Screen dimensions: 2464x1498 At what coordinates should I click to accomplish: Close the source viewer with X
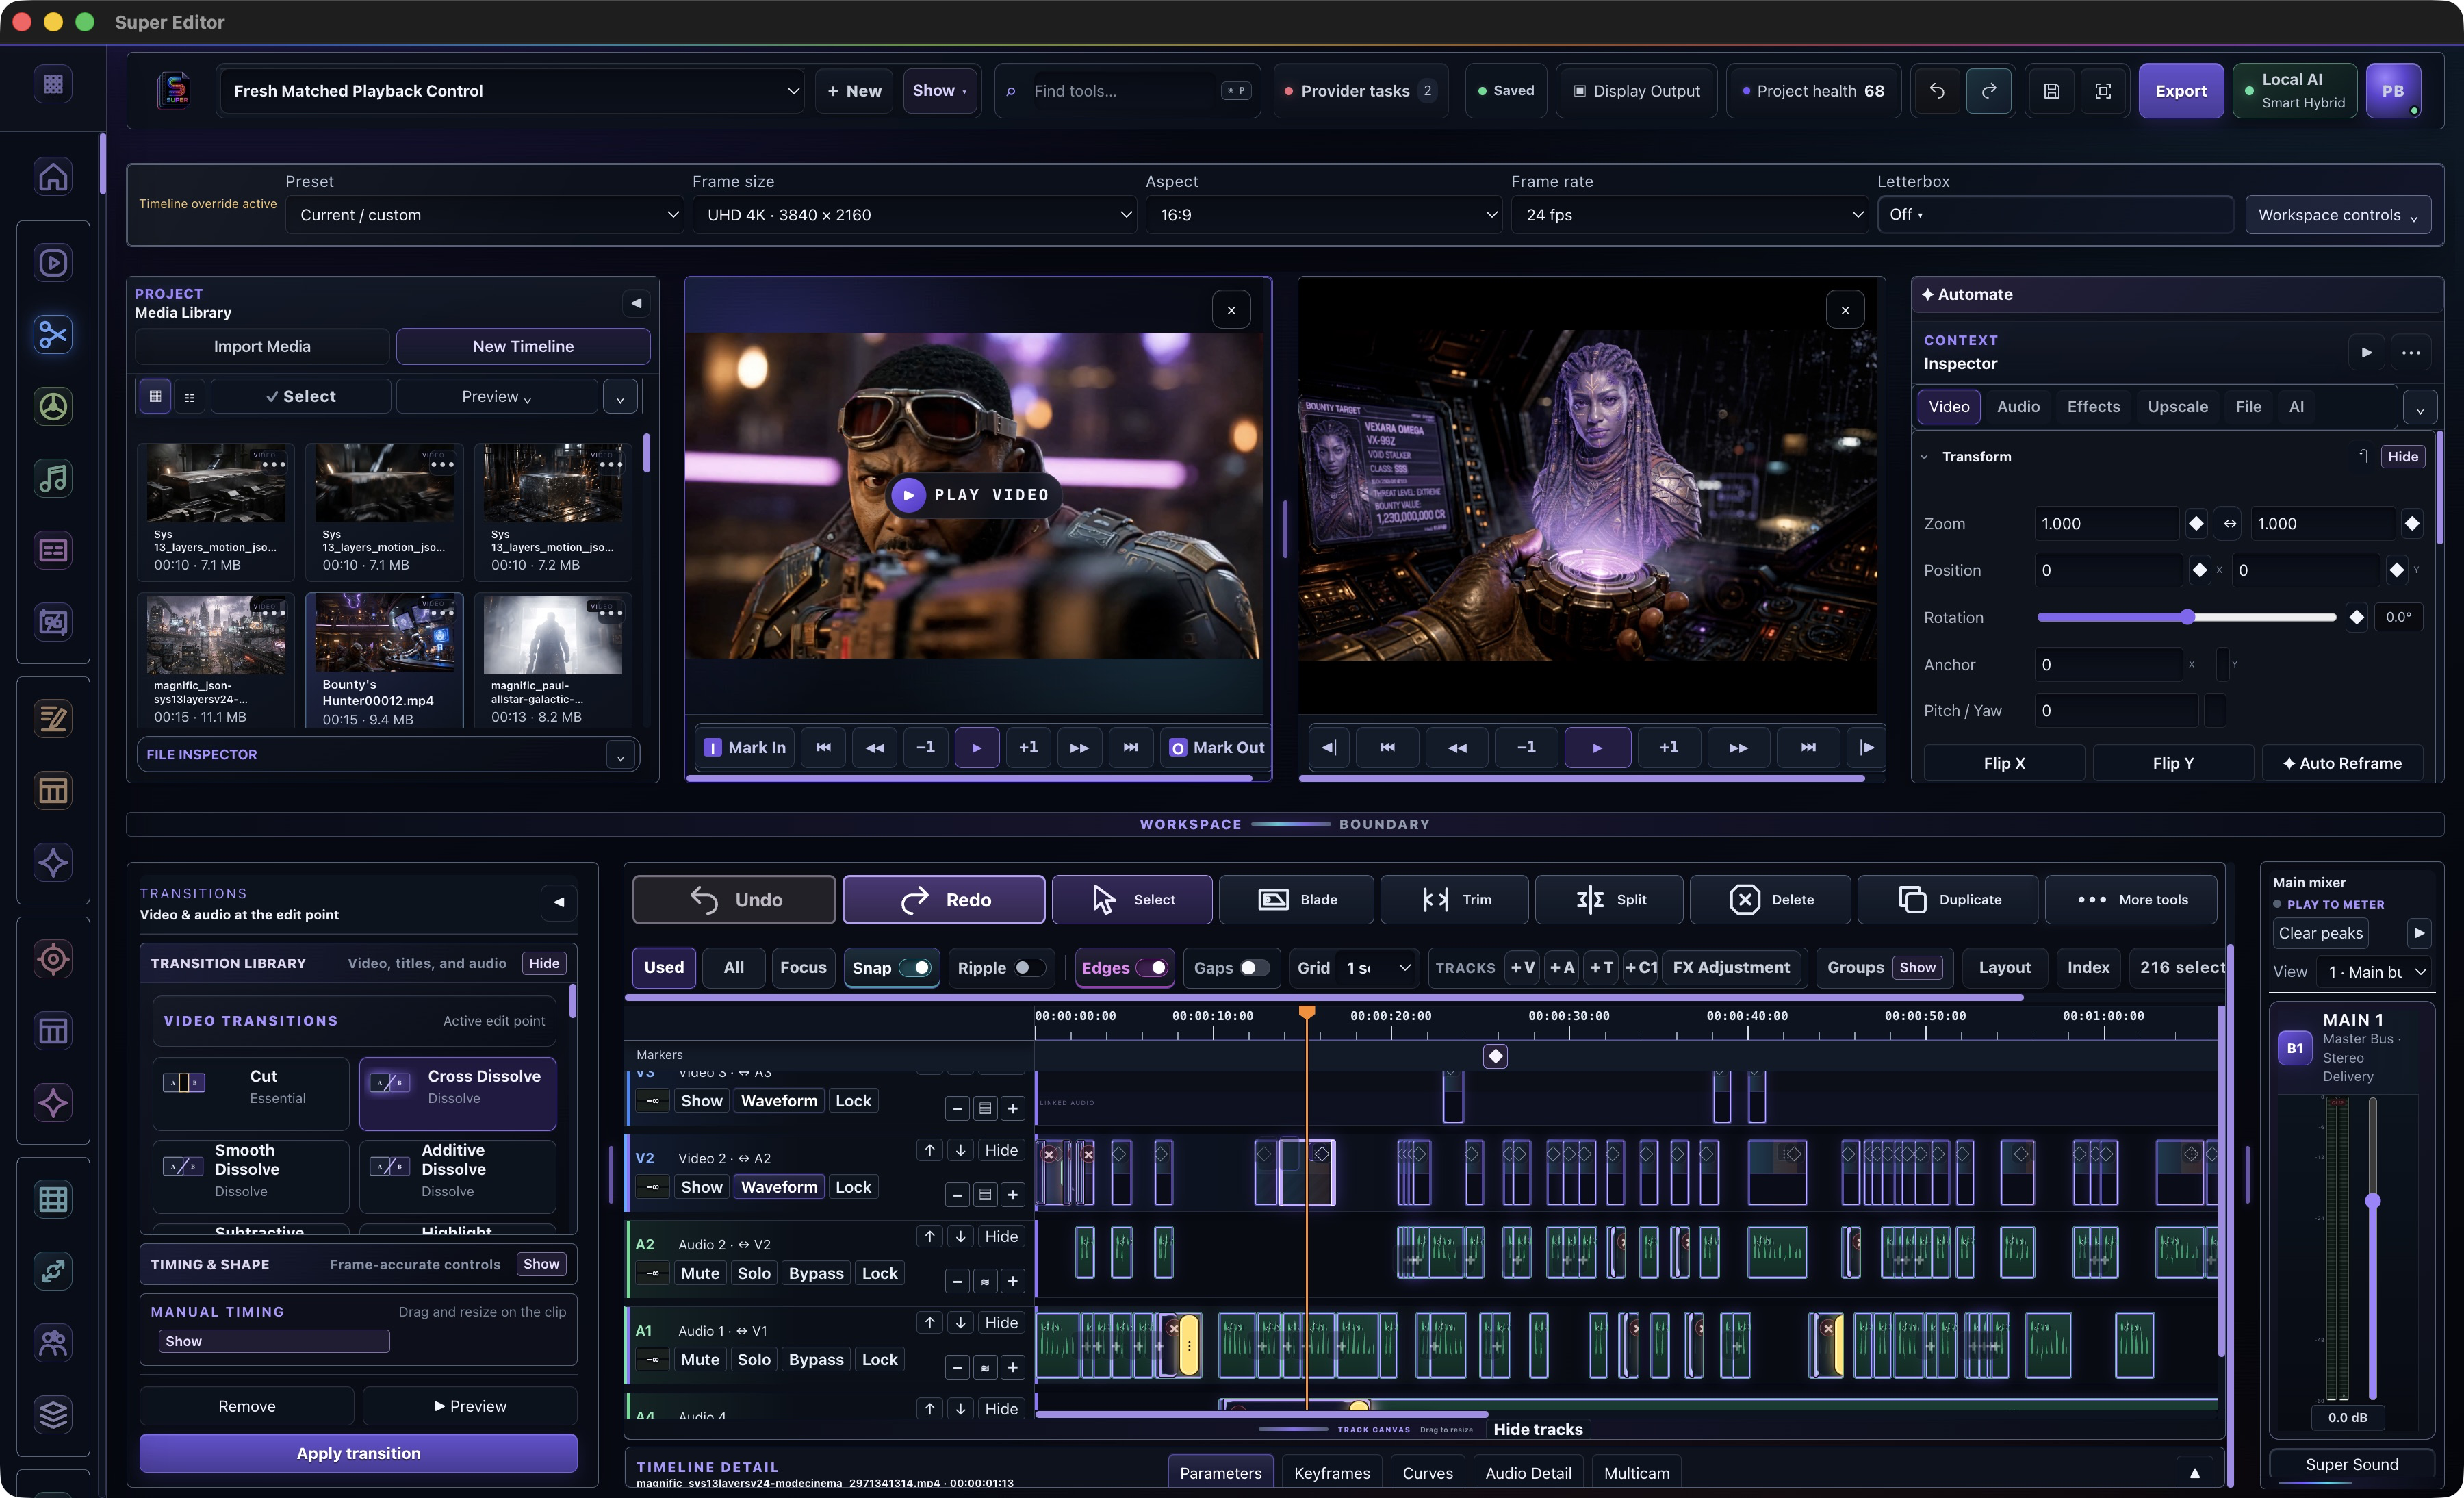pos(1231,310)
